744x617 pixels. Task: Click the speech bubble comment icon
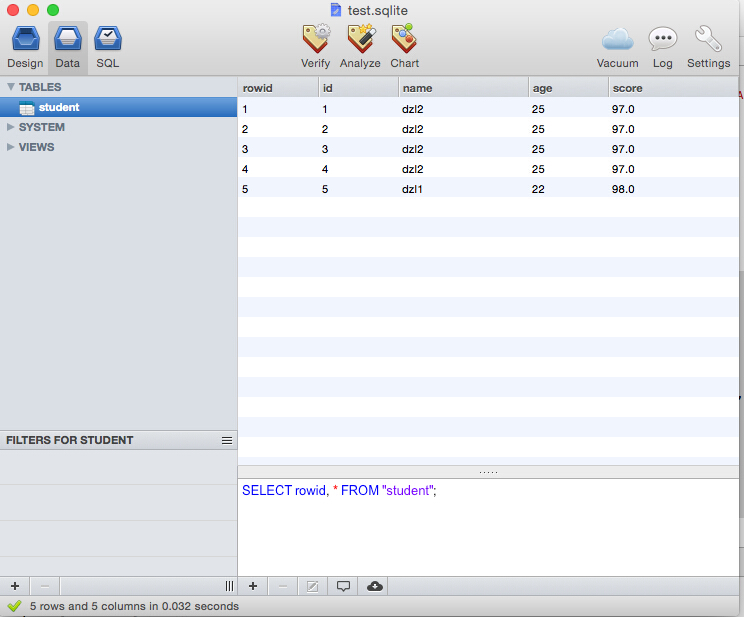pos(343,586)
